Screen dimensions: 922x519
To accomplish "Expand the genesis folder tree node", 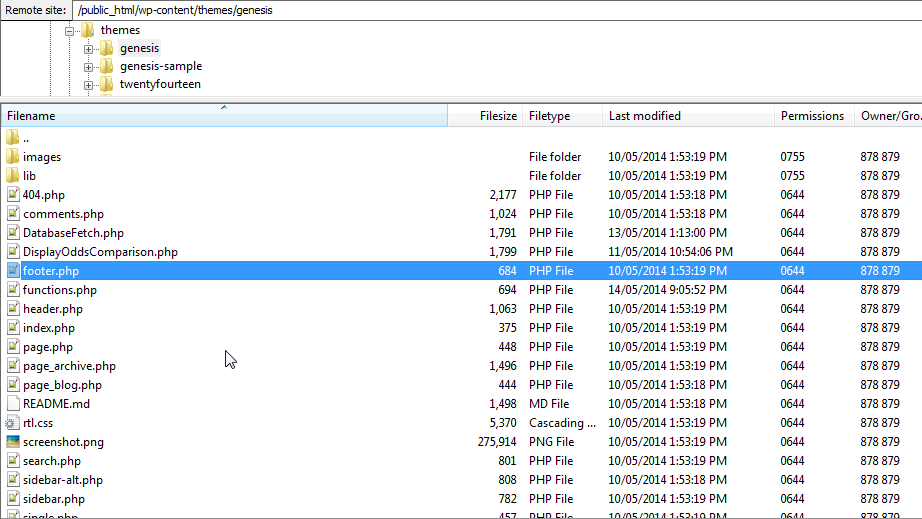I will 89,49.
